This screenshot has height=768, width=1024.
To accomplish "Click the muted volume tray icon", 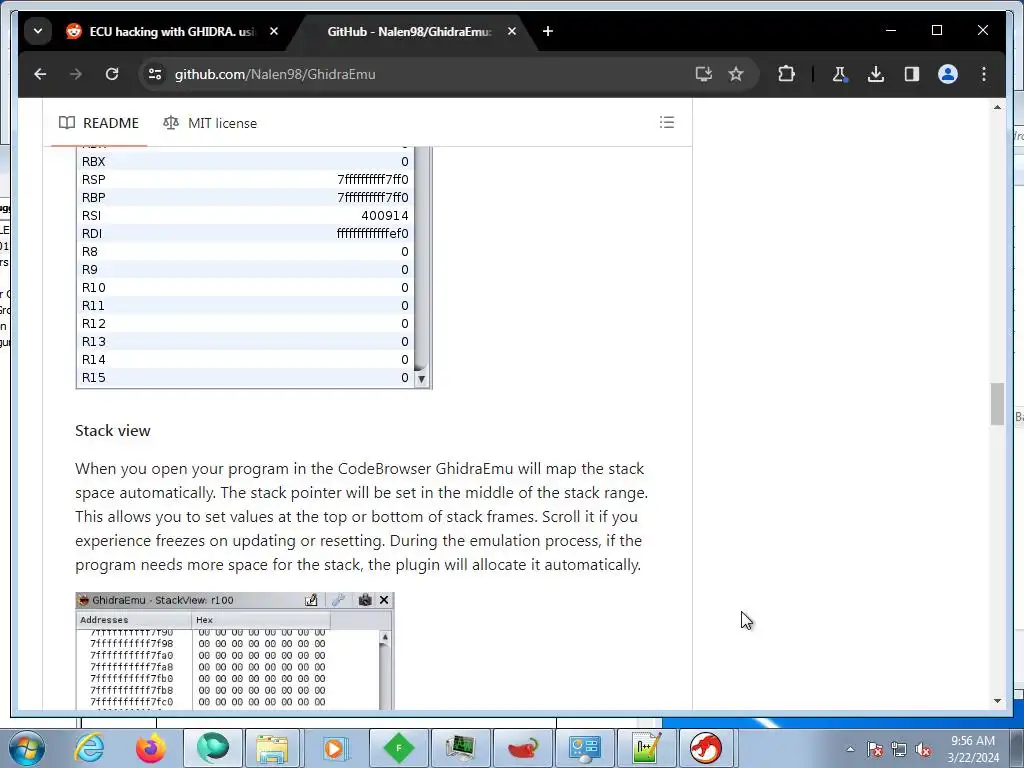I will [923, 749].
